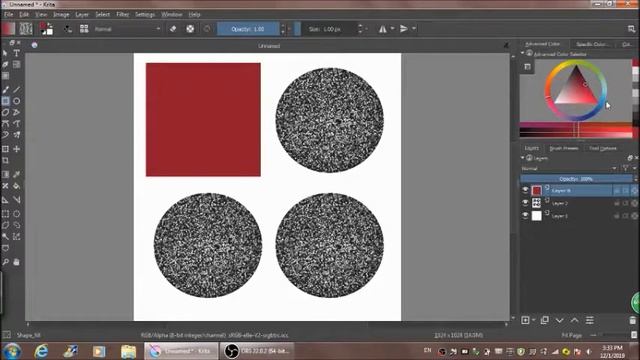640x360 pixels.
Task: Select the Crop tool
Action: [x=5, y=160]
